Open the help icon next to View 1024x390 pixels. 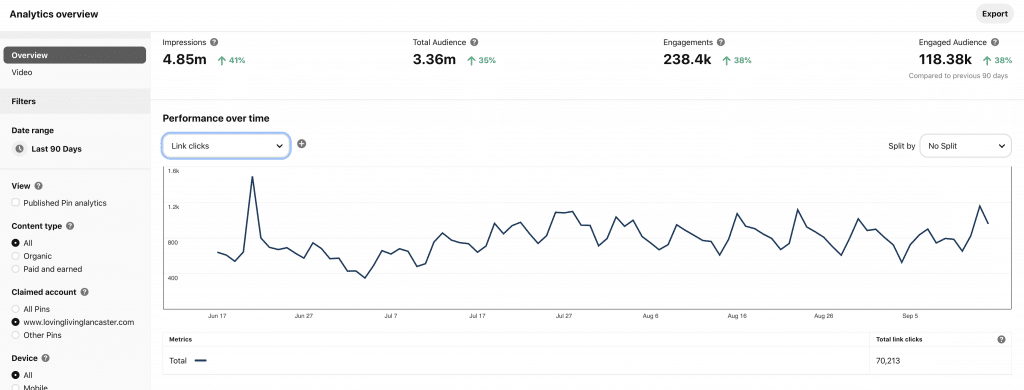pyautogui.click(x=38, y=186)
